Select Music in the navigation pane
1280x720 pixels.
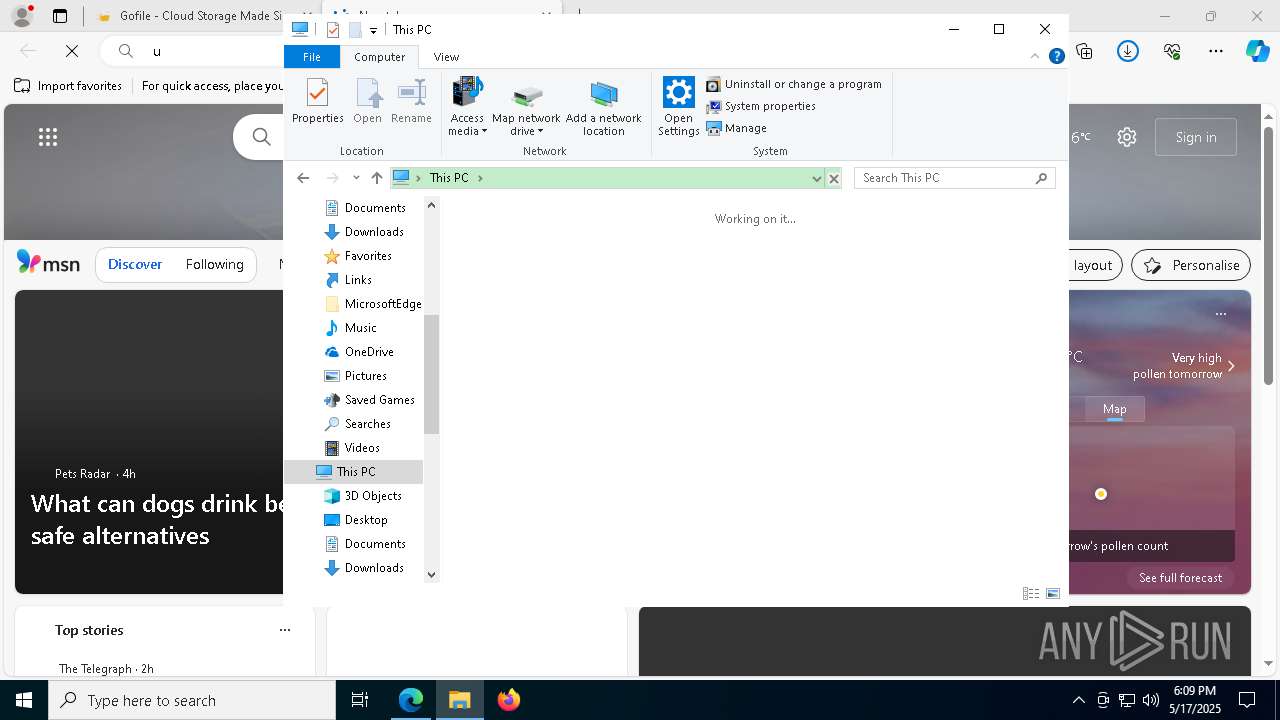[x=360, y=328]
